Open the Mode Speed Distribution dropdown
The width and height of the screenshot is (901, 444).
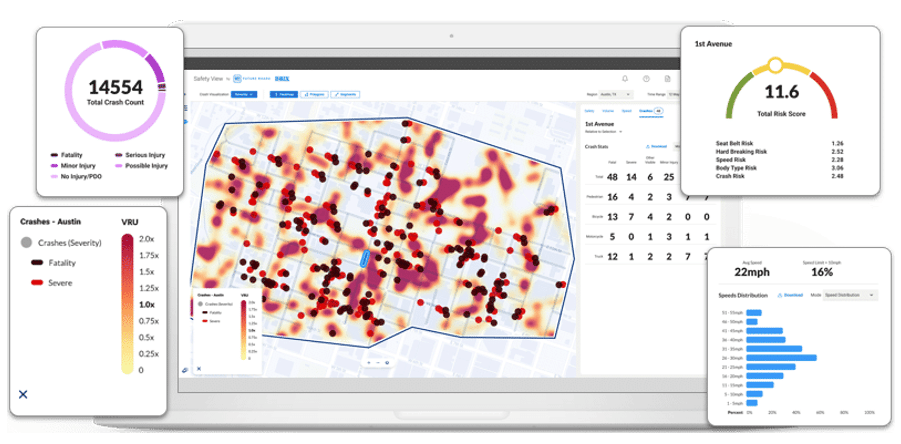click(x=850, y=295)
